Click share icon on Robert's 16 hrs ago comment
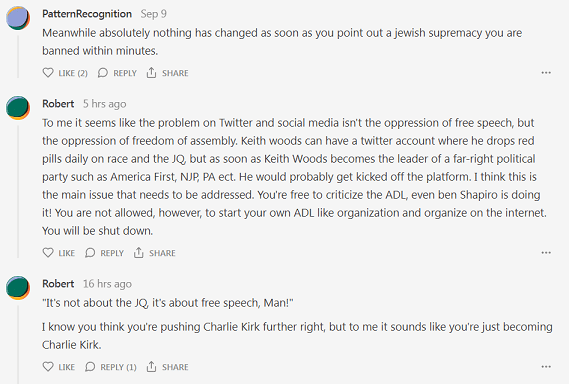 (x=151, y=367)
